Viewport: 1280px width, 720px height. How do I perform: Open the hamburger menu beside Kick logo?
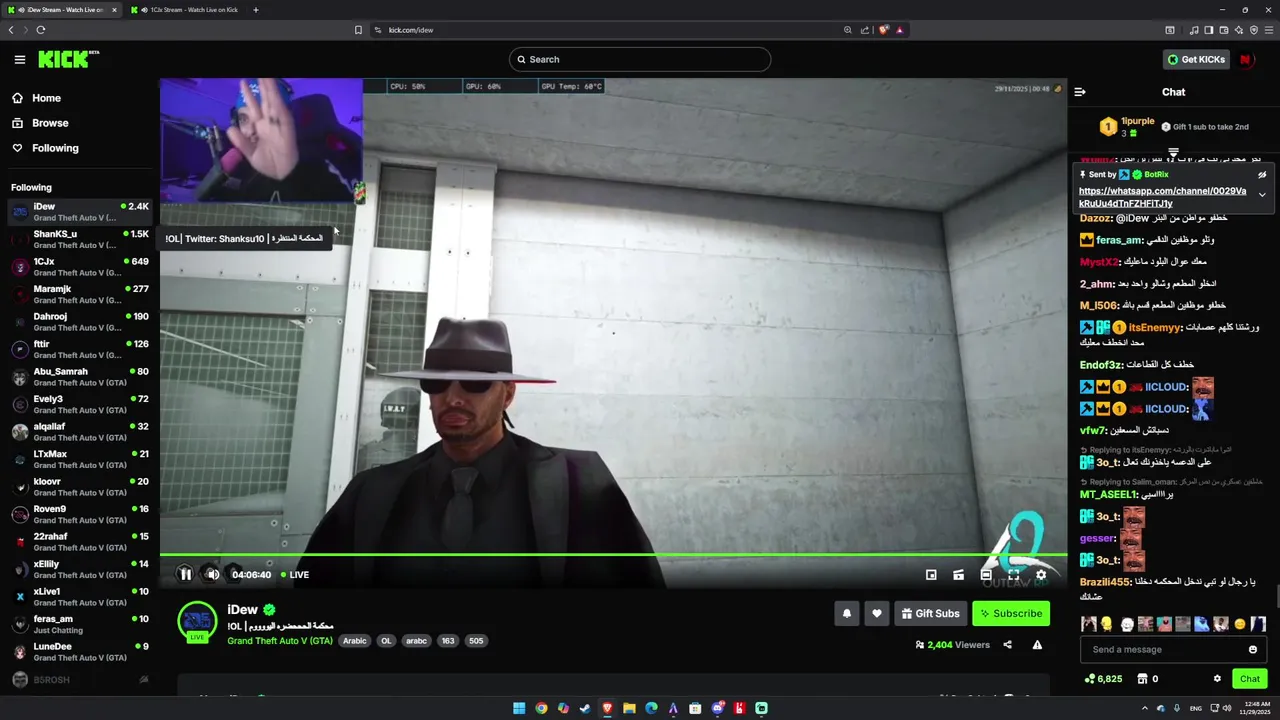(19, 59)
